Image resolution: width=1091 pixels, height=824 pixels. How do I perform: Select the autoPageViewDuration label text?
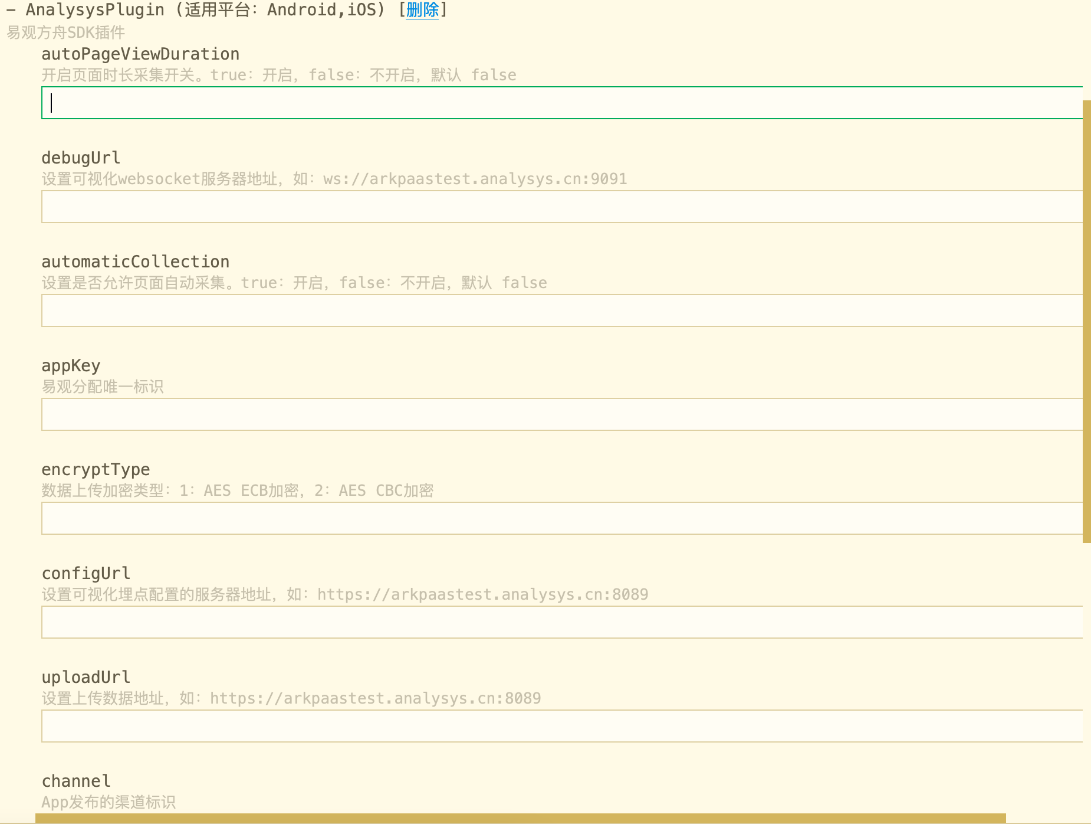click(x=140, y=54)
